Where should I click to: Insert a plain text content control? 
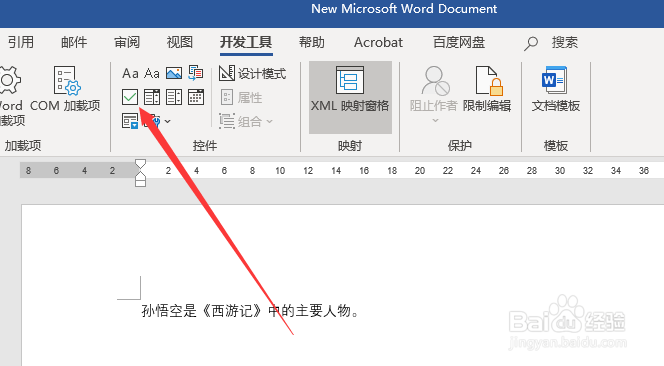tap(152, 73)
